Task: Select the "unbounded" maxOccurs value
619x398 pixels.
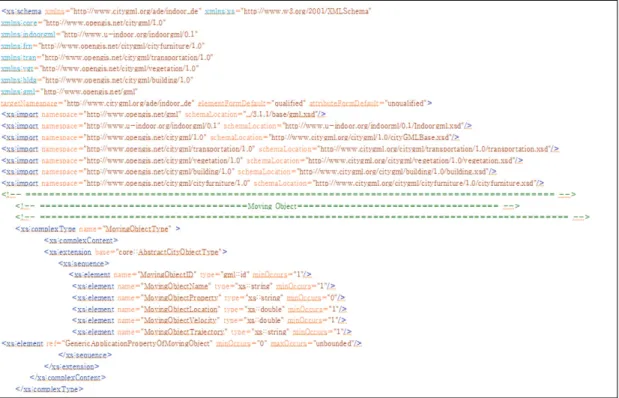Action: (x=332, y=344)
